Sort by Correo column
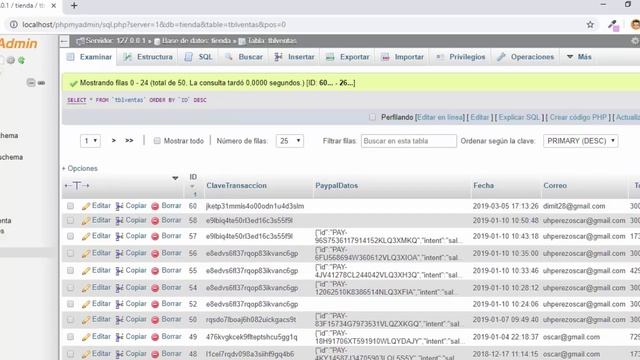Screen dimensions: 640x360 click(x=555, y=186)
